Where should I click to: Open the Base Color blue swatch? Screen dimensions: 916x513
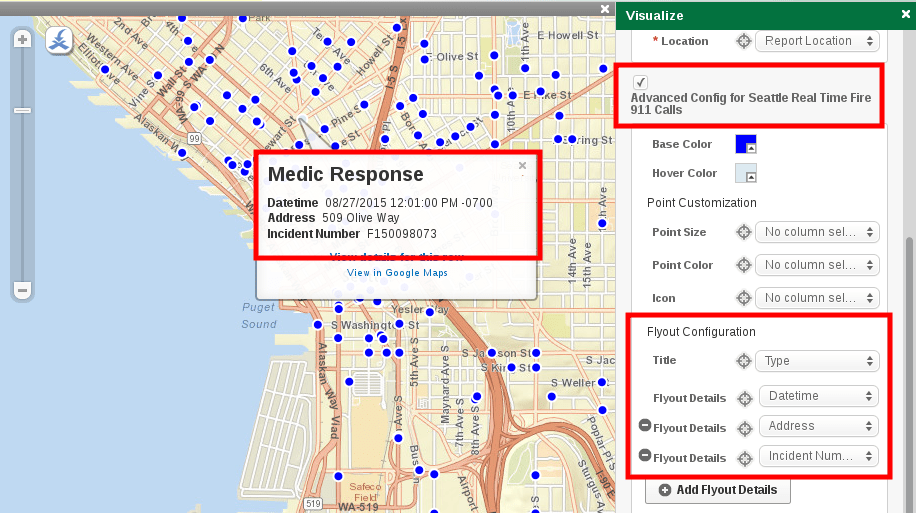tap(746, 144)
